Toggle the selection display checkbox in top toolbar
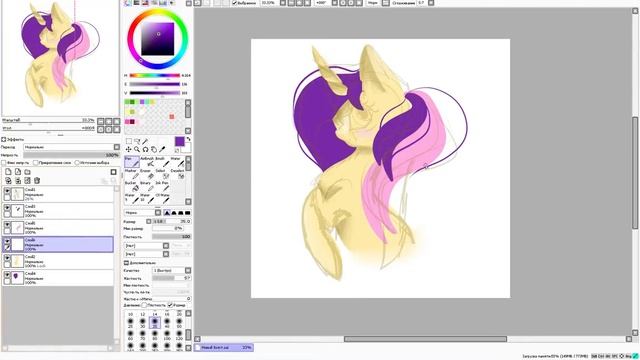This screenshot has height=360, width=640. 235,3
